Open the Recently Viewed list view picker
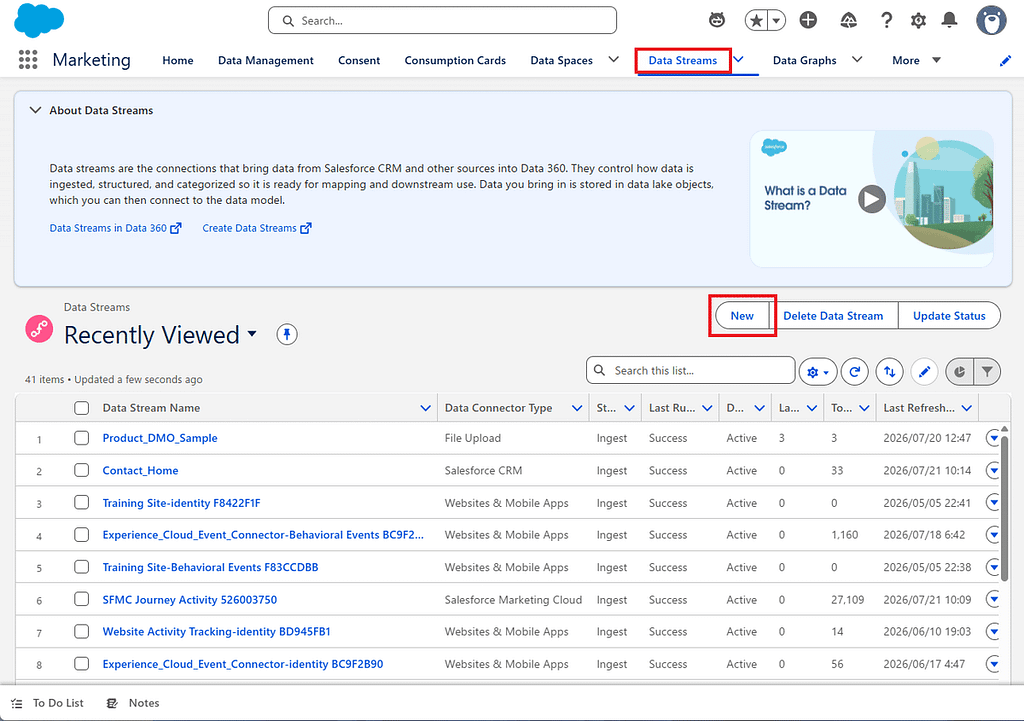The image size is (1024, 721). coord(252,334)
